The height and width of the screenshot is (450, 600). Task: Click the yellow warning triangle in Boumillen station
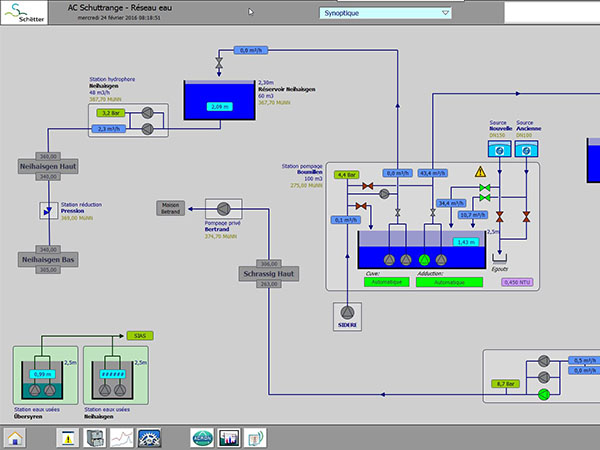coord(480,172)
